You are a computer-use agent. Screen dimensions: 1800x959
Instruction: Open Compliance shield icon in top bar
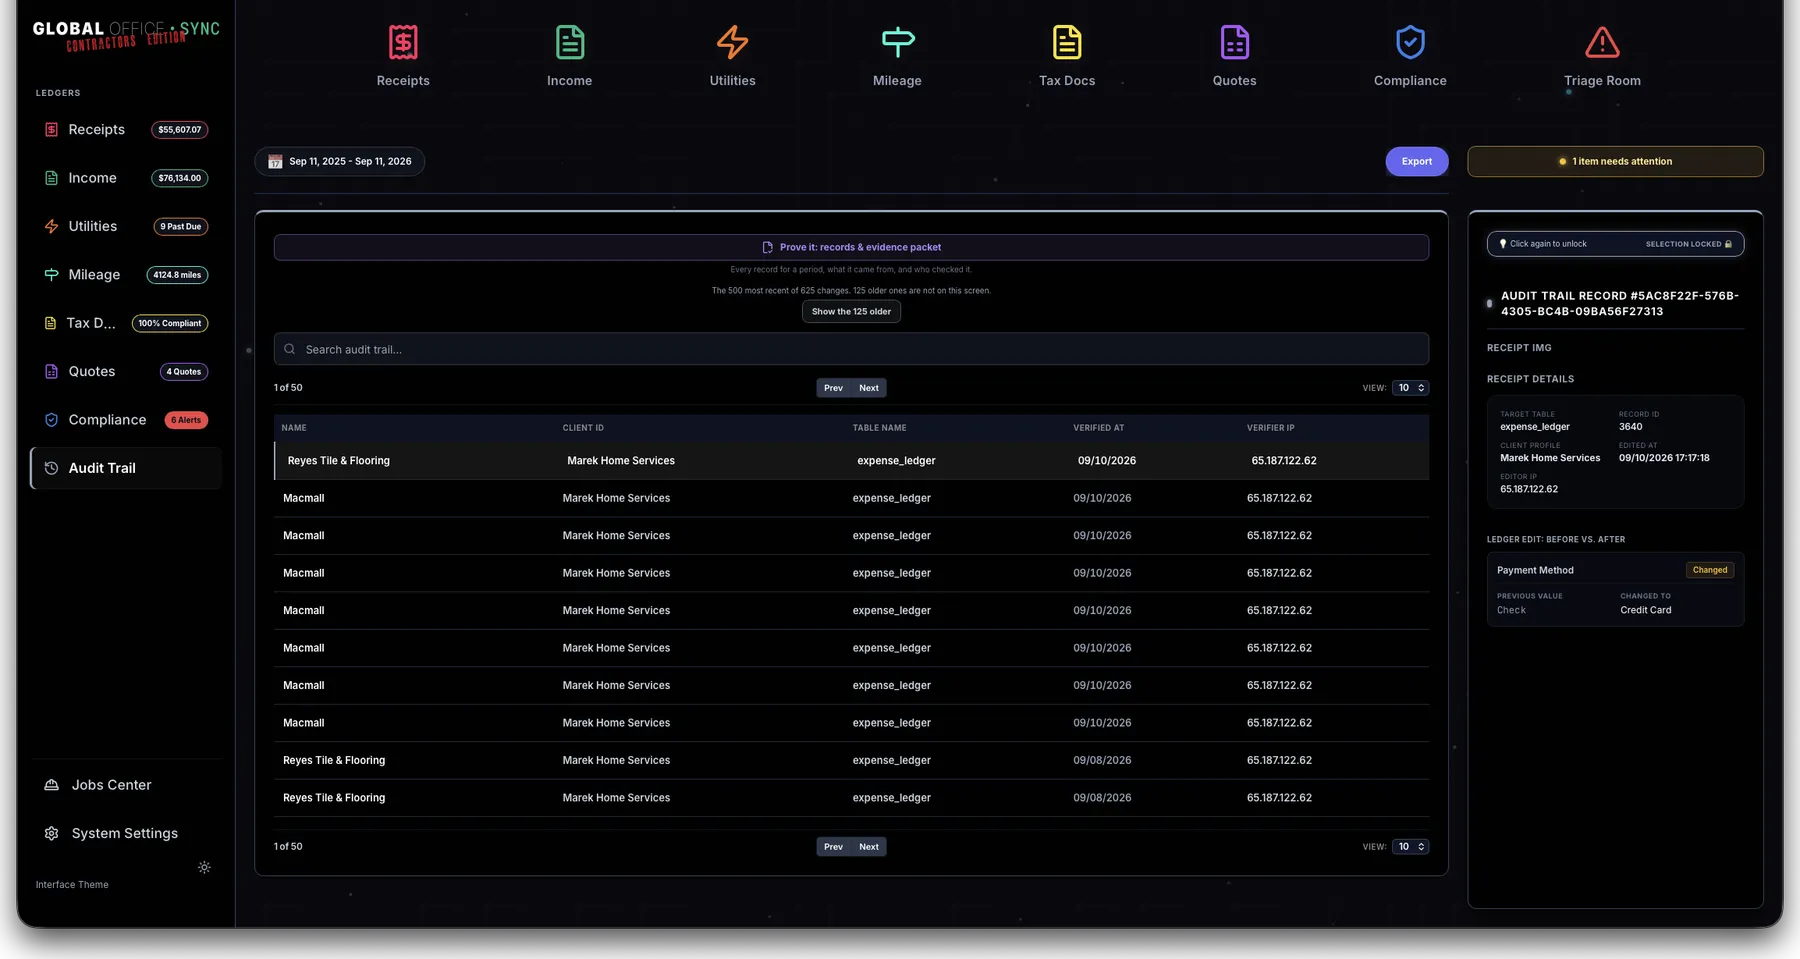pos(1410,42)
